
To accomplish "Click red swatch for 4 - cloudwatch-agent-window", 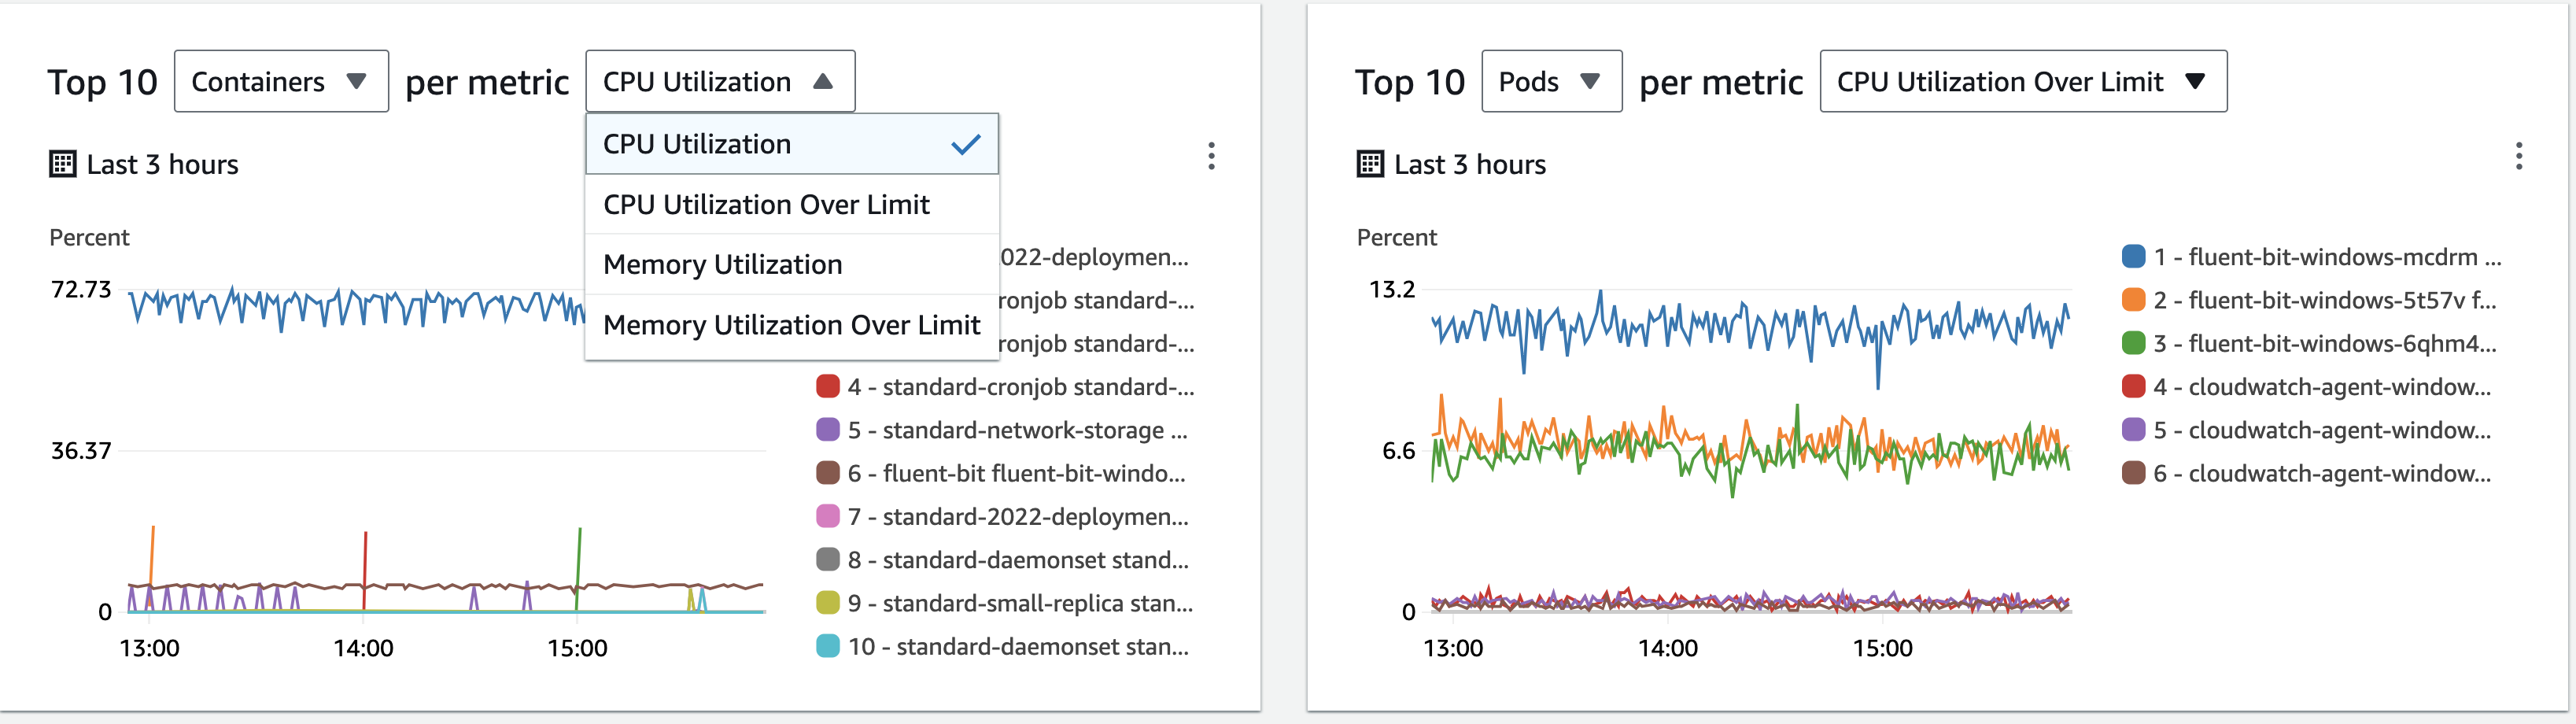I will pos(2134,386).
